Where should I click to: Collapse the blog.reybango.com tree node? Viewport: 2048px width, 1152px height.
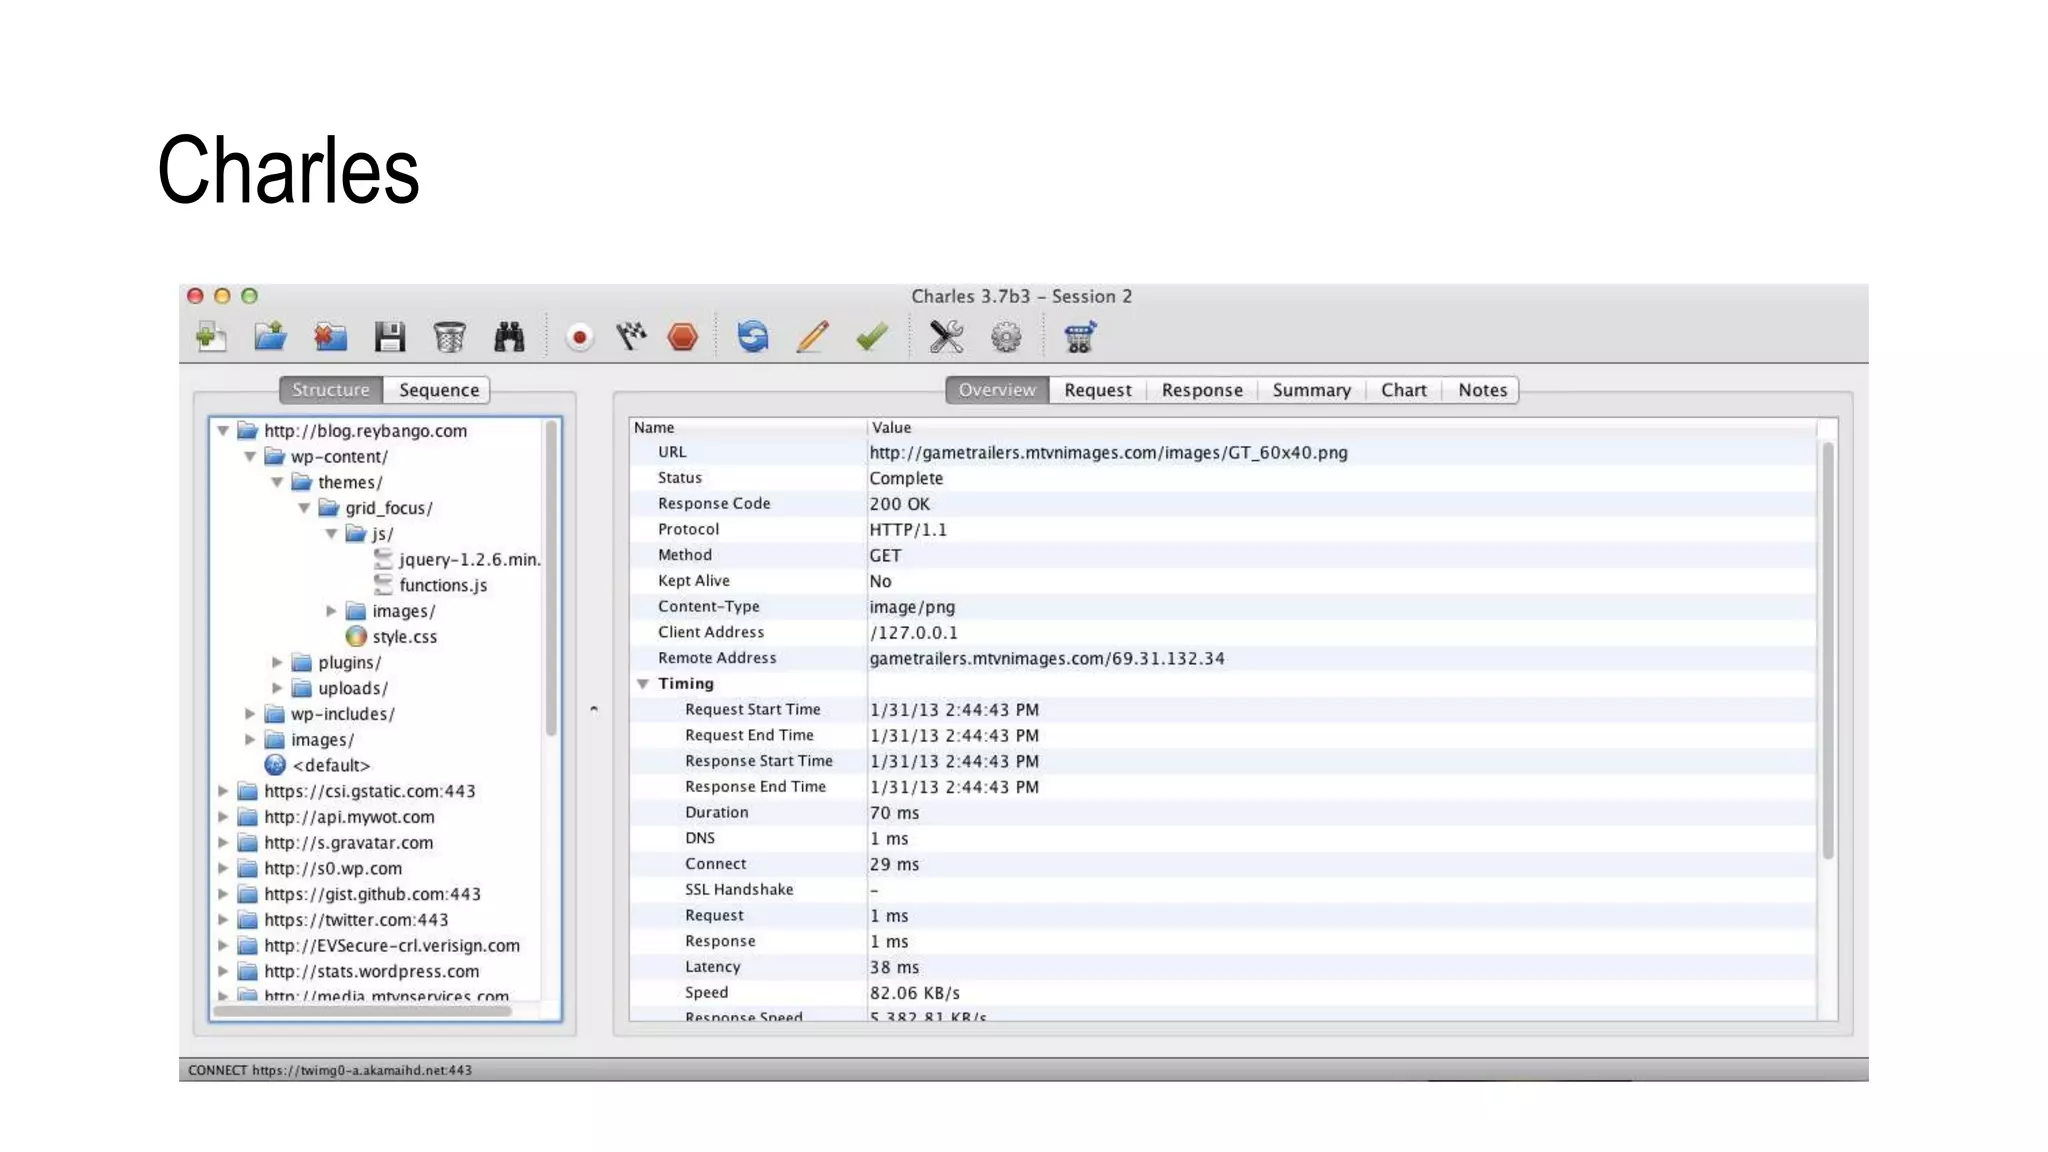click(223, 431)
